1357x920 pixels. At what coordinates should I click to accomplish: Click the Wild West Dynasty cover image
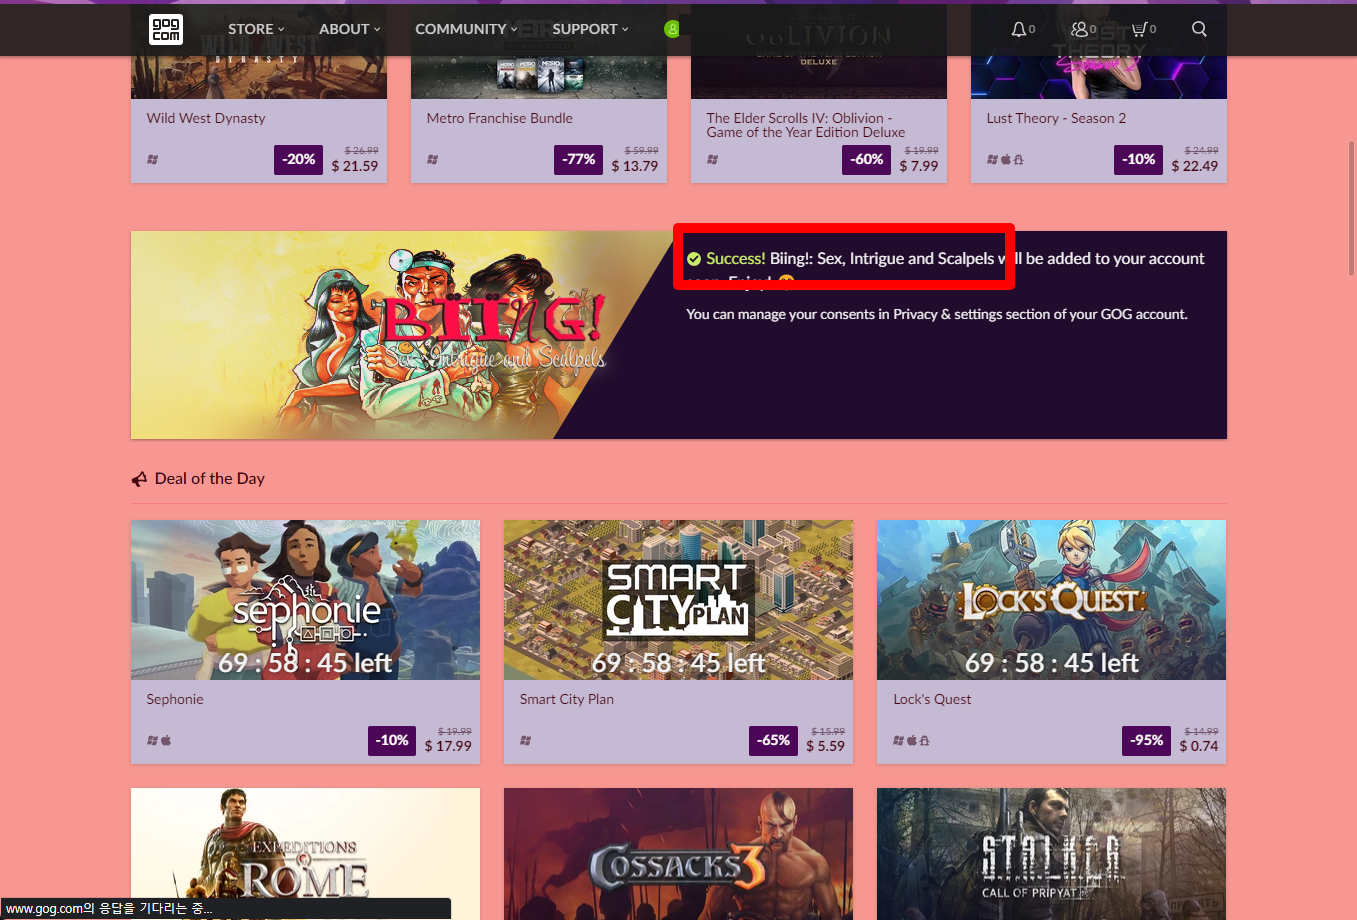(x=259, y=77)
